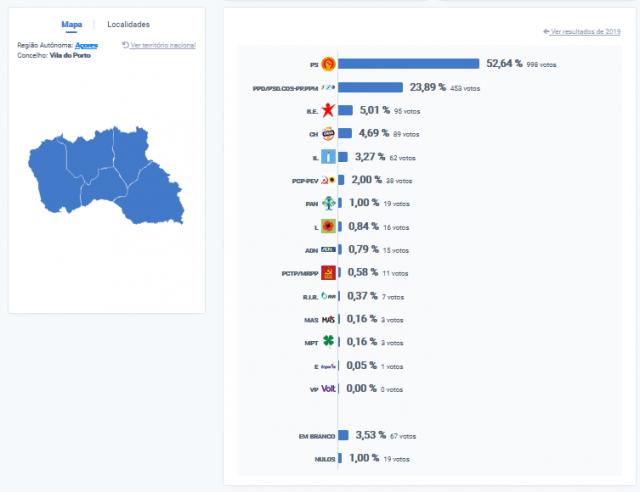Click the Volt party logo

coord(328,389)
